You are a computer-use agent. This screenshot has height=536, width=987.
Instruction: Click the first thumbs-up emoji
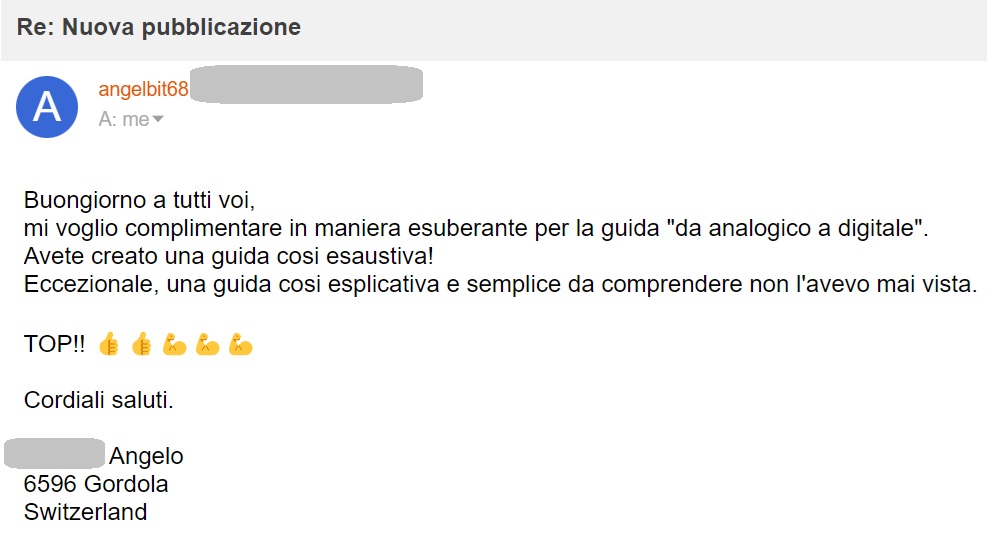[x=109, y=346]
